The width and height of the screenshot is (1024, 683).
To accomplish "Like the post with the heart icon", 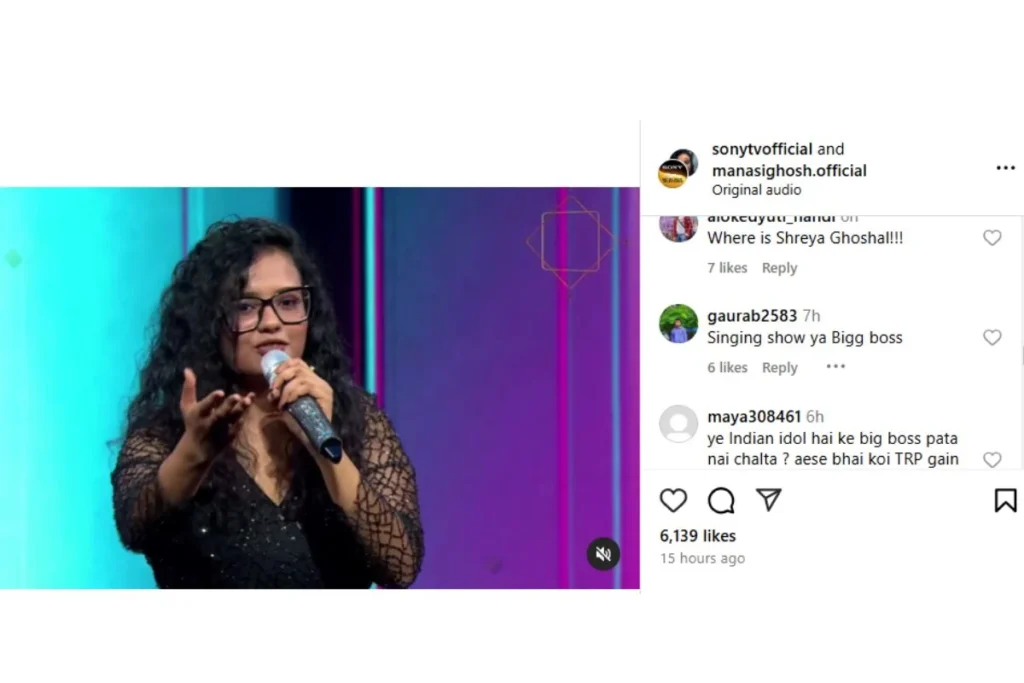I will [673, 500].
